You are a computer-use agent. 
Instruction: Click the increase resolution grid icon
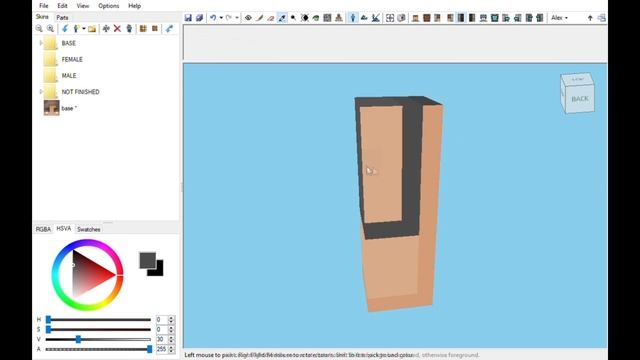click(143, 29)
